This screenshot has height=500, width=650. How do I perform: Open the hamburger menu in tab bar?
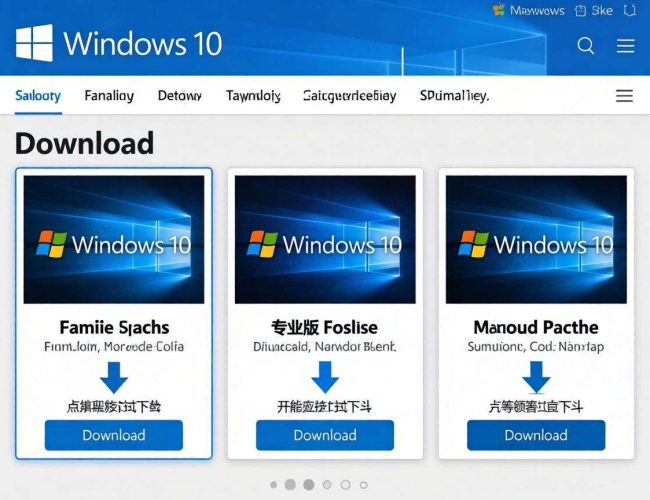624,96
